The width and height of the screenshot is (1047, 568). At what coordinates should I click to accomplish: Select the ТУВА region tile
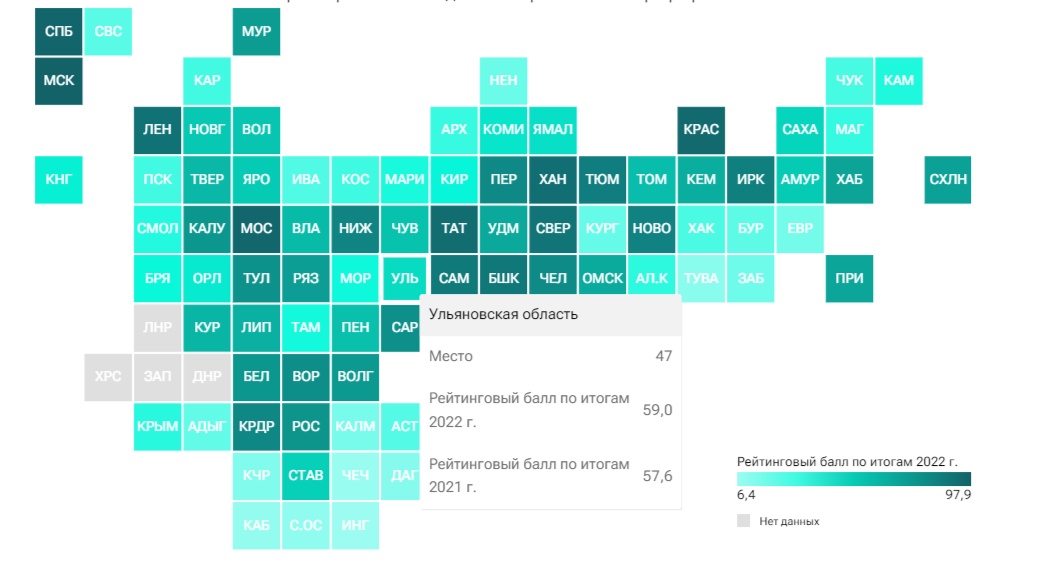click(701, 278)
